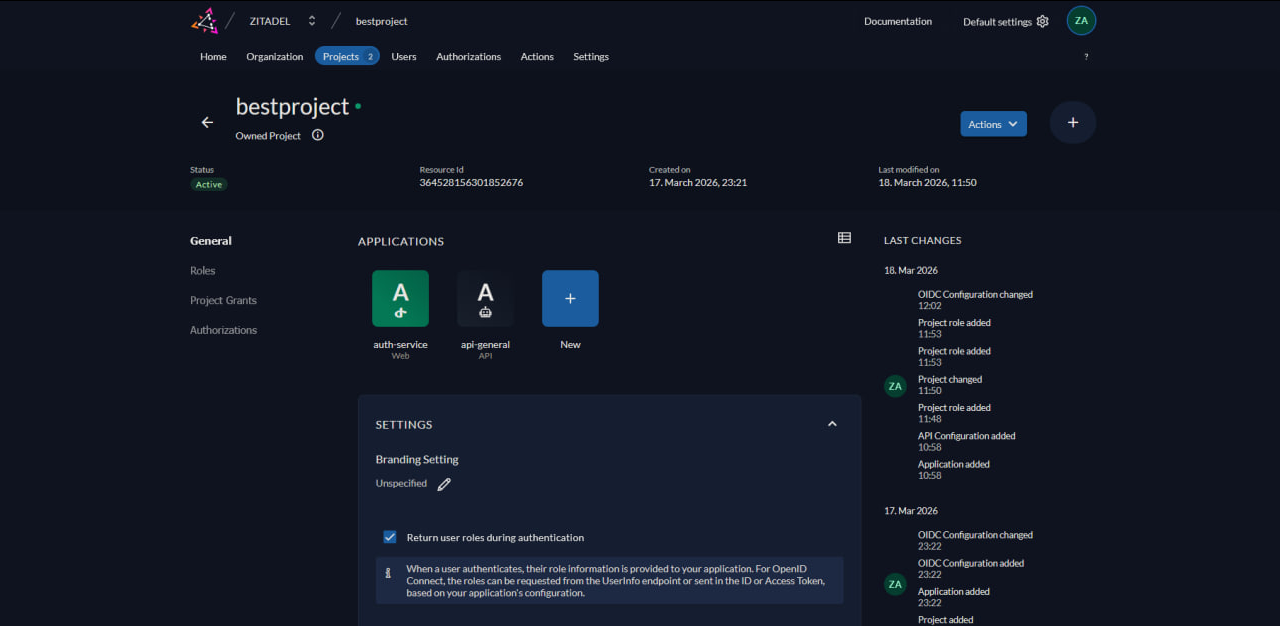The image size is (1280, 626).
Task: Go back using the left arrow
Action: click(207, 122)
